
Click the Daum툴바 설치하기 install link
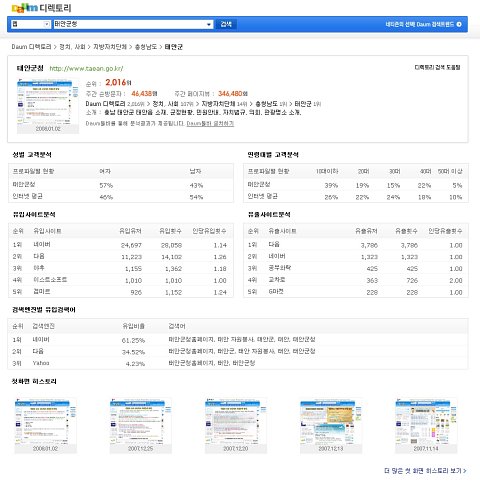click(x=210, y=124)
